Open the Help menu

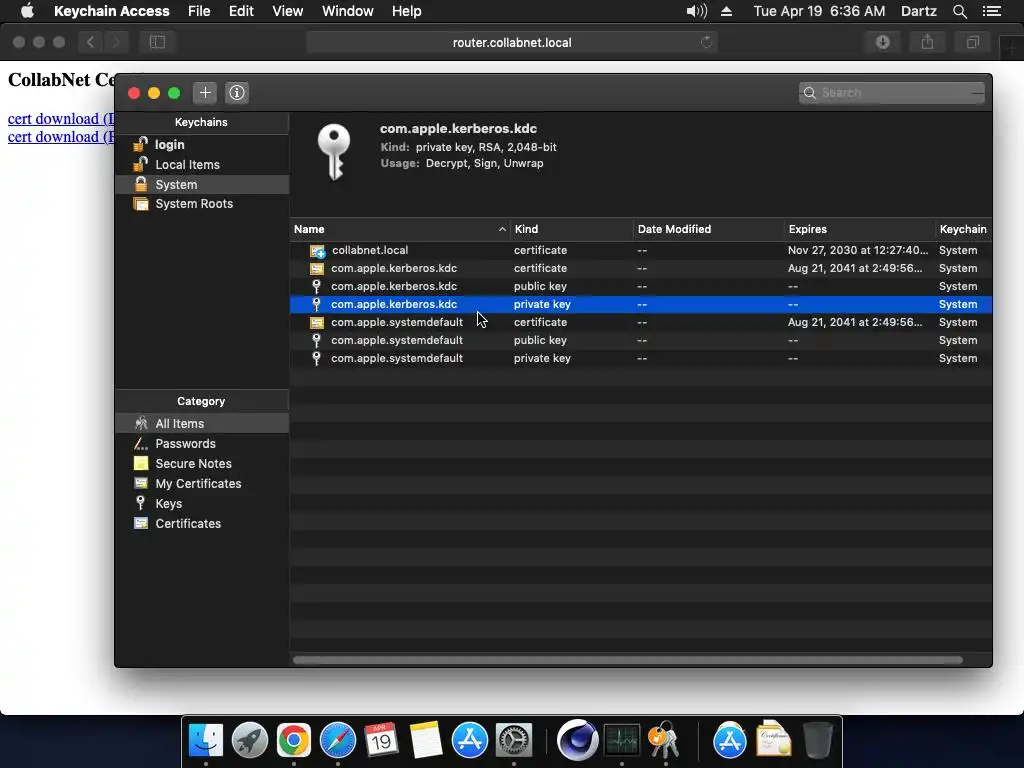[x=406, y=11]
